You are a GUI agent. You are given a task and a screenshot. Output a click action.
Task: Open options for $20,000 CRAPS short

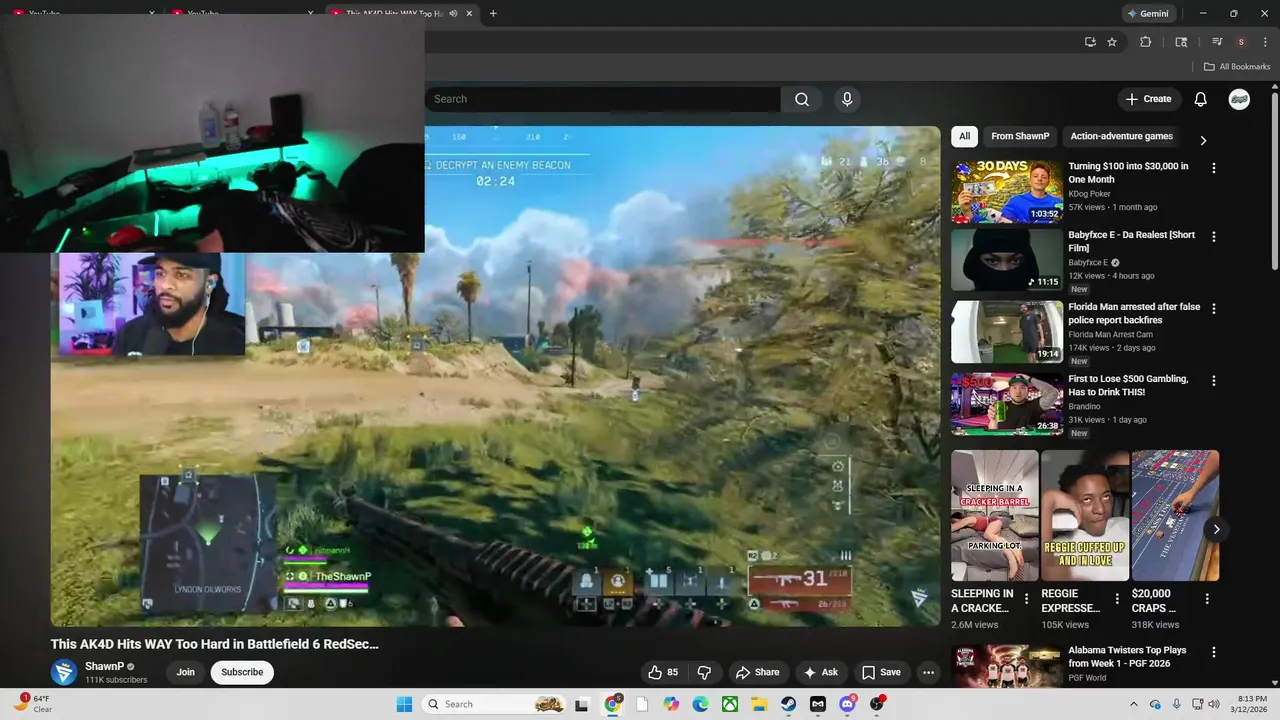(x=1207, y=599)
